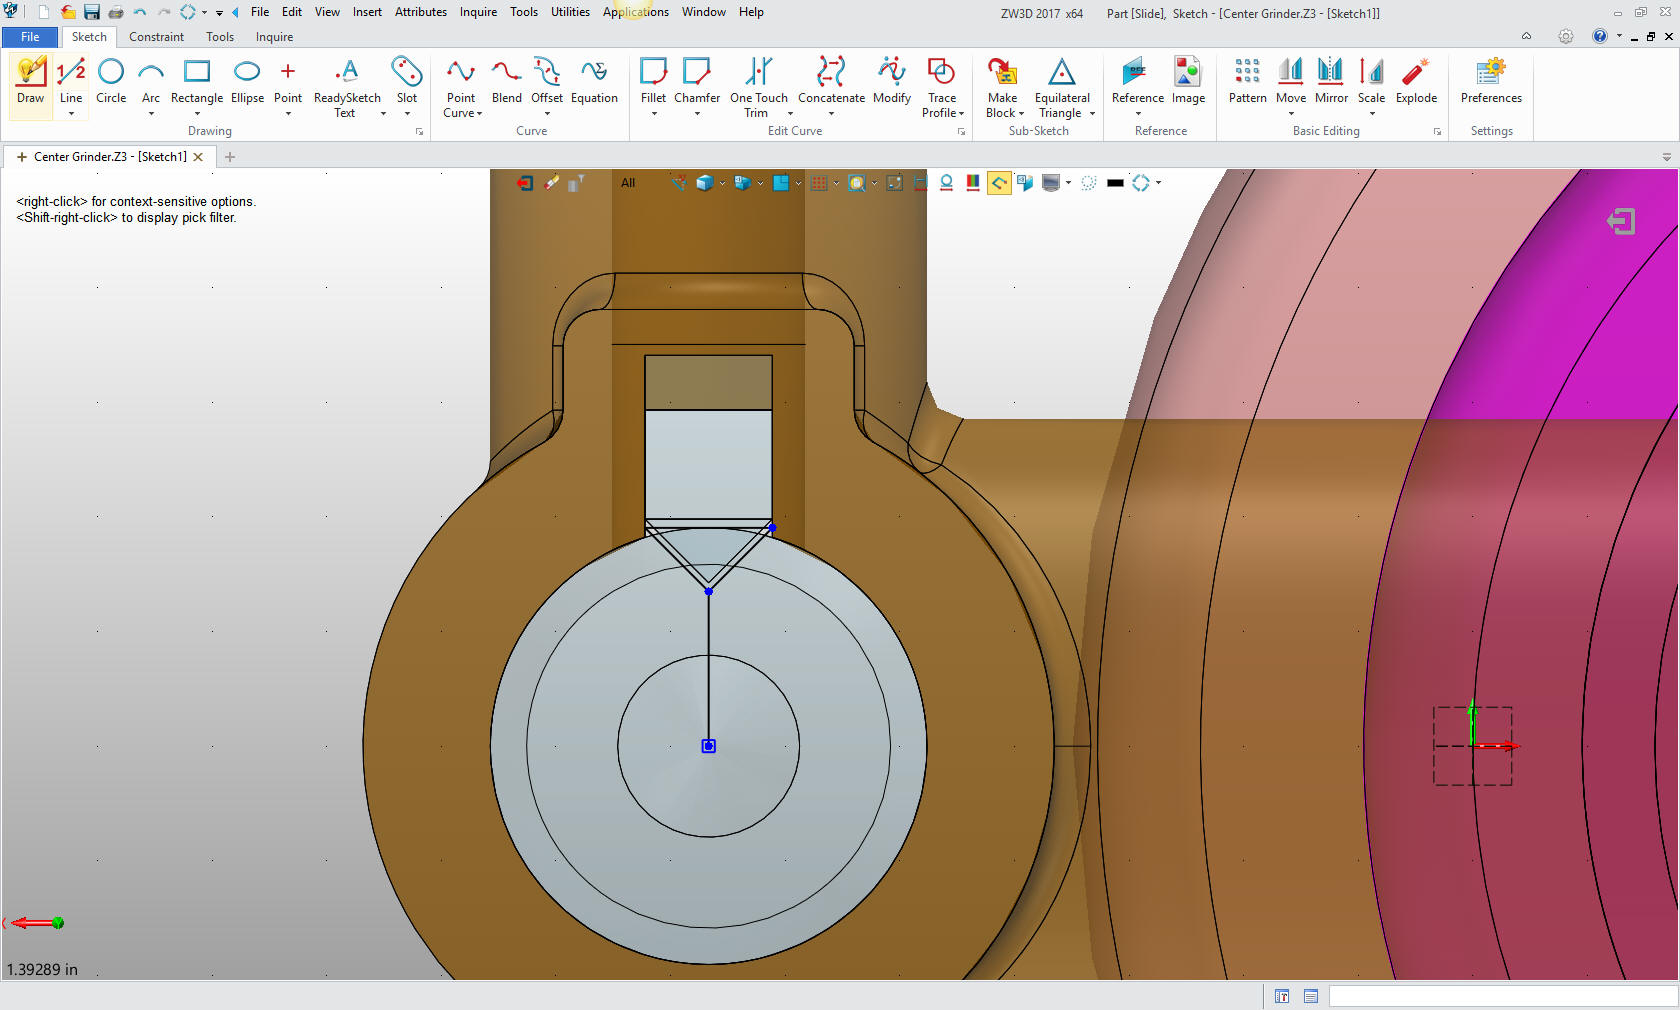The image size is (1680, 1010).
Task: Click the Make Block tool
Action: pyautogui.click(x=1003, y=88)
